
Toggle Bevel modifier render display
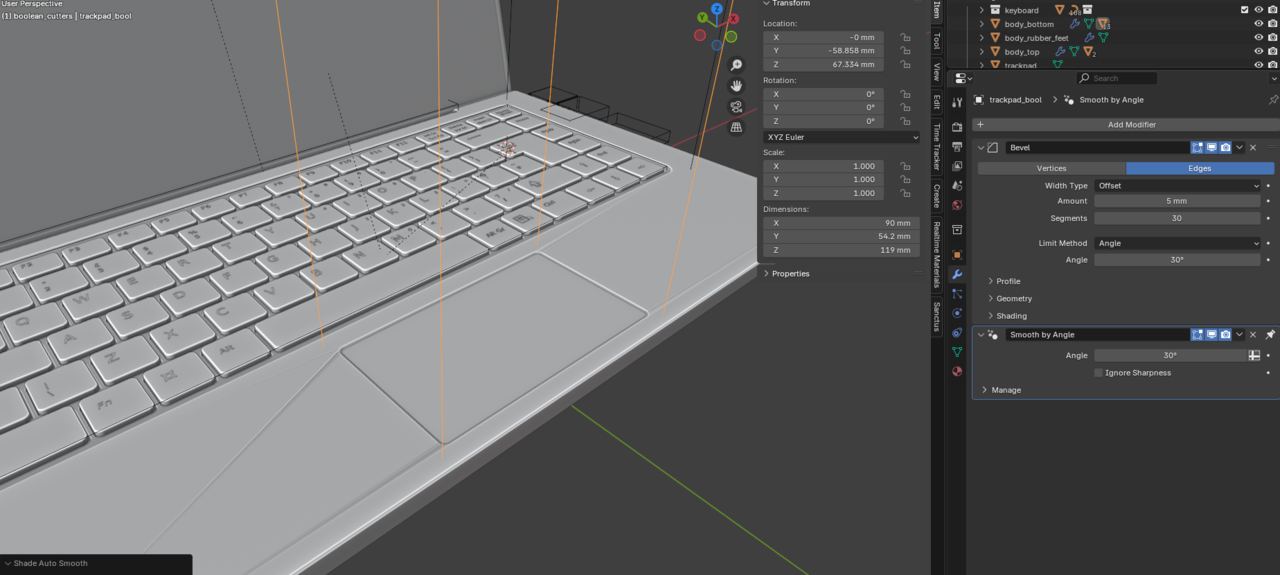point(1225,147)
